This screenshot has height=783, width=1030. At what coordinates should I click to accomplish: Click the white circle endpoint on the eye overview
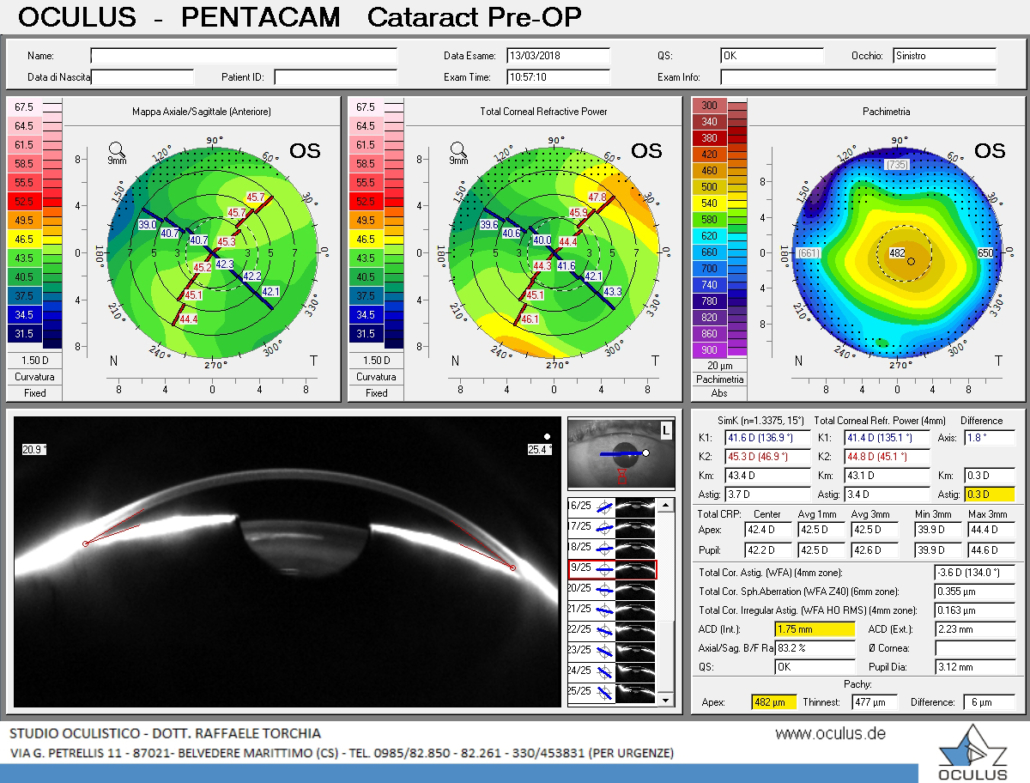646,453
